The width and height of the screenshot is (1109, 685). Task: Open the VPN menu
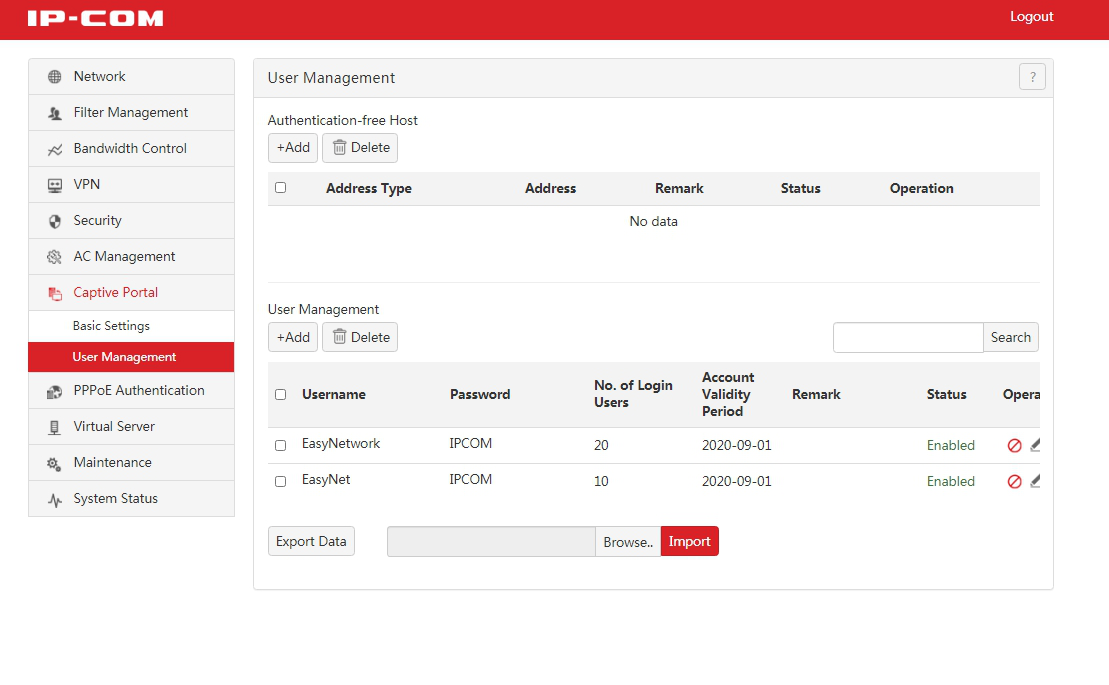(x=132, y=185)
